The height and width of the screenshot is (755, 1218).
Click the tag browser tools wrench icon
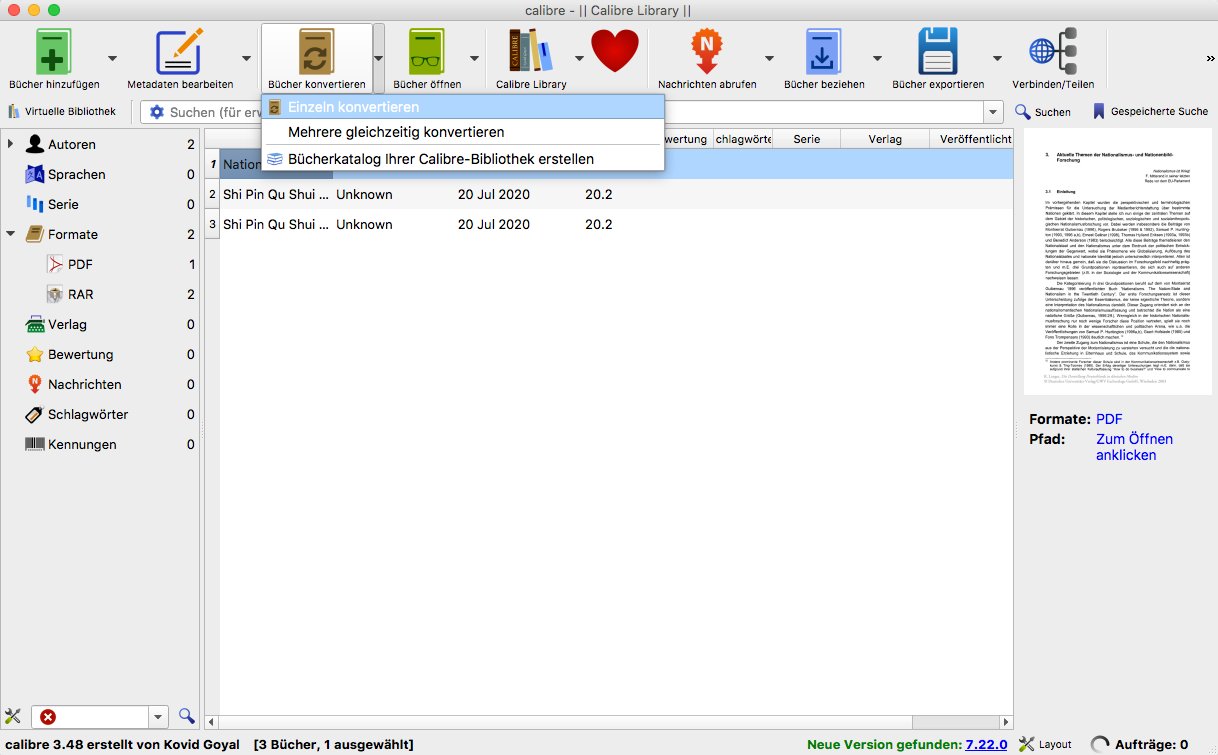click(x=13, y=716)
